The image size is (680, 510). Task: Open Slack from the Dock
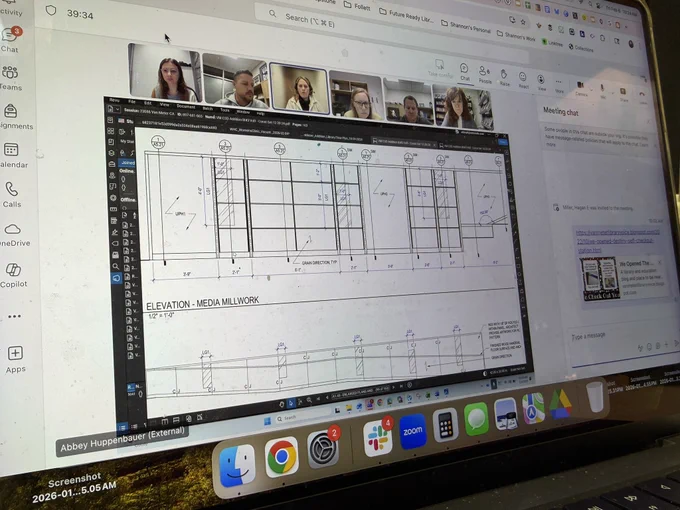(378, 438)
